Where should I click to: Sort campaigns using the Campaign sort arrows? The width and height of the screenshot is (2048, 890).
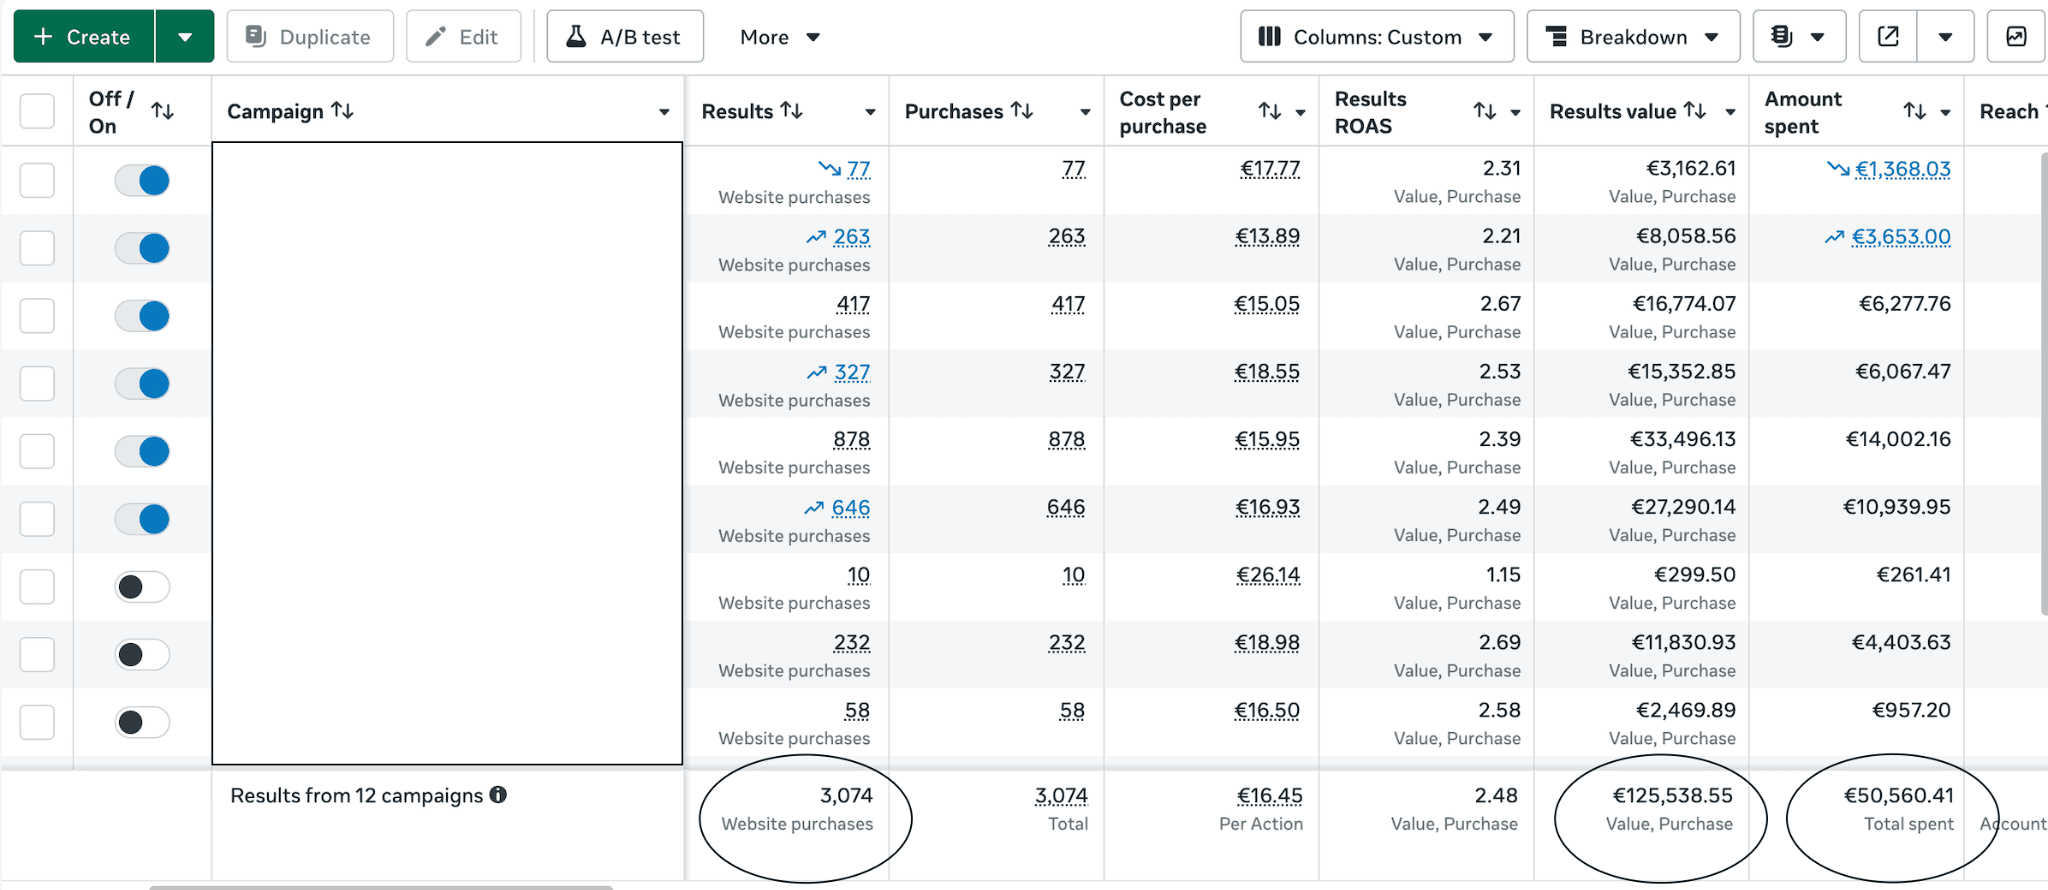[343, 110]
